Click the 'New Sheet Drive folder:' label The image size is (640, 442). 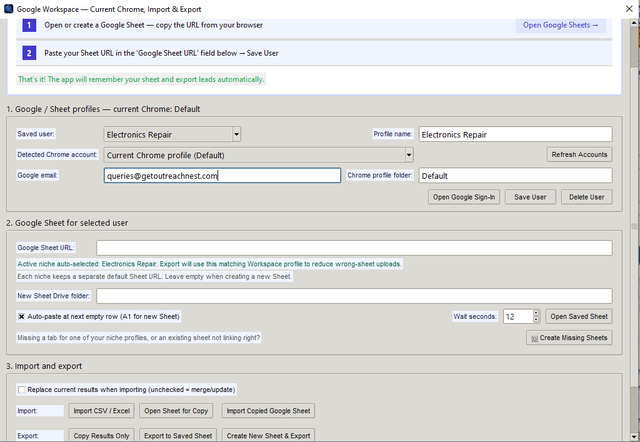pos(53,296)
